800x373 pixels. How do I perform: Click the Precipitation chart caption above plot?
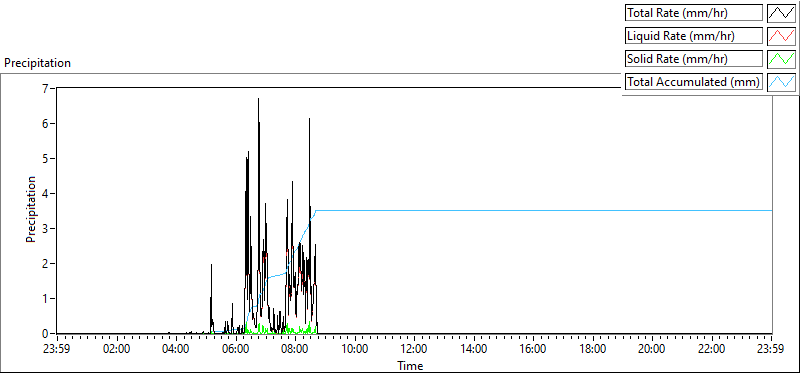37,63
